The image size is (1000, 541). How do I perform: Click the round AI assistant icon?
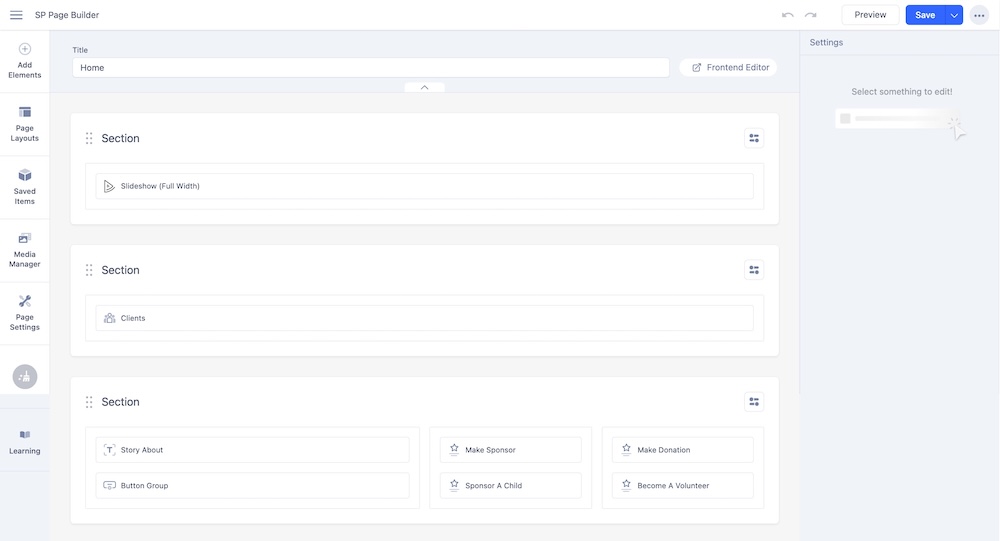click(x=25, y=377)
